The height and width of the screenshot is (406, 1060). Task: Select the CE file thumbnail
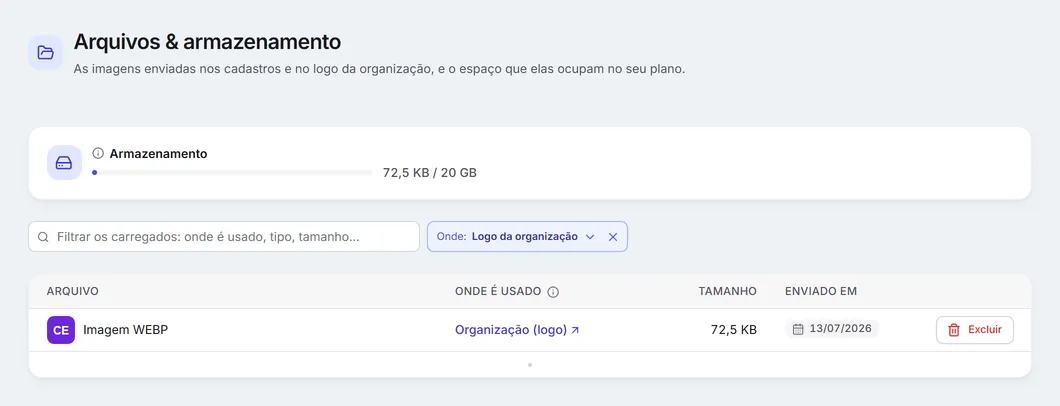[61, 330]
